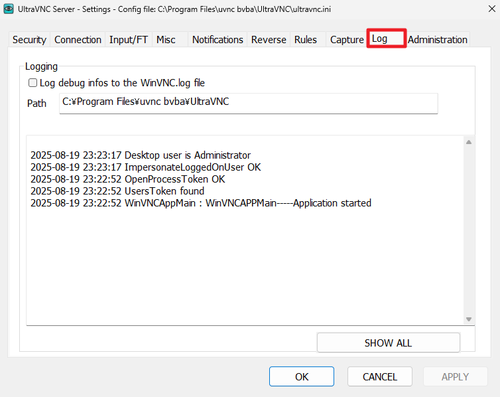Viewport: 500px width, 397px height.
Task: Click scroll up arrow in log view
Action: pyautogui.click(x=469, y=142)
